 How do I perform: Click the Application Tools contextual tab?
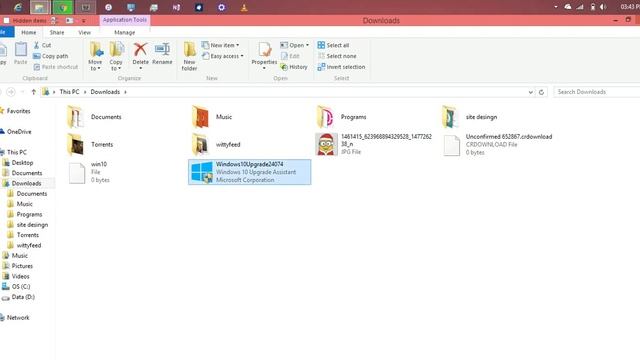pos(124,20)
